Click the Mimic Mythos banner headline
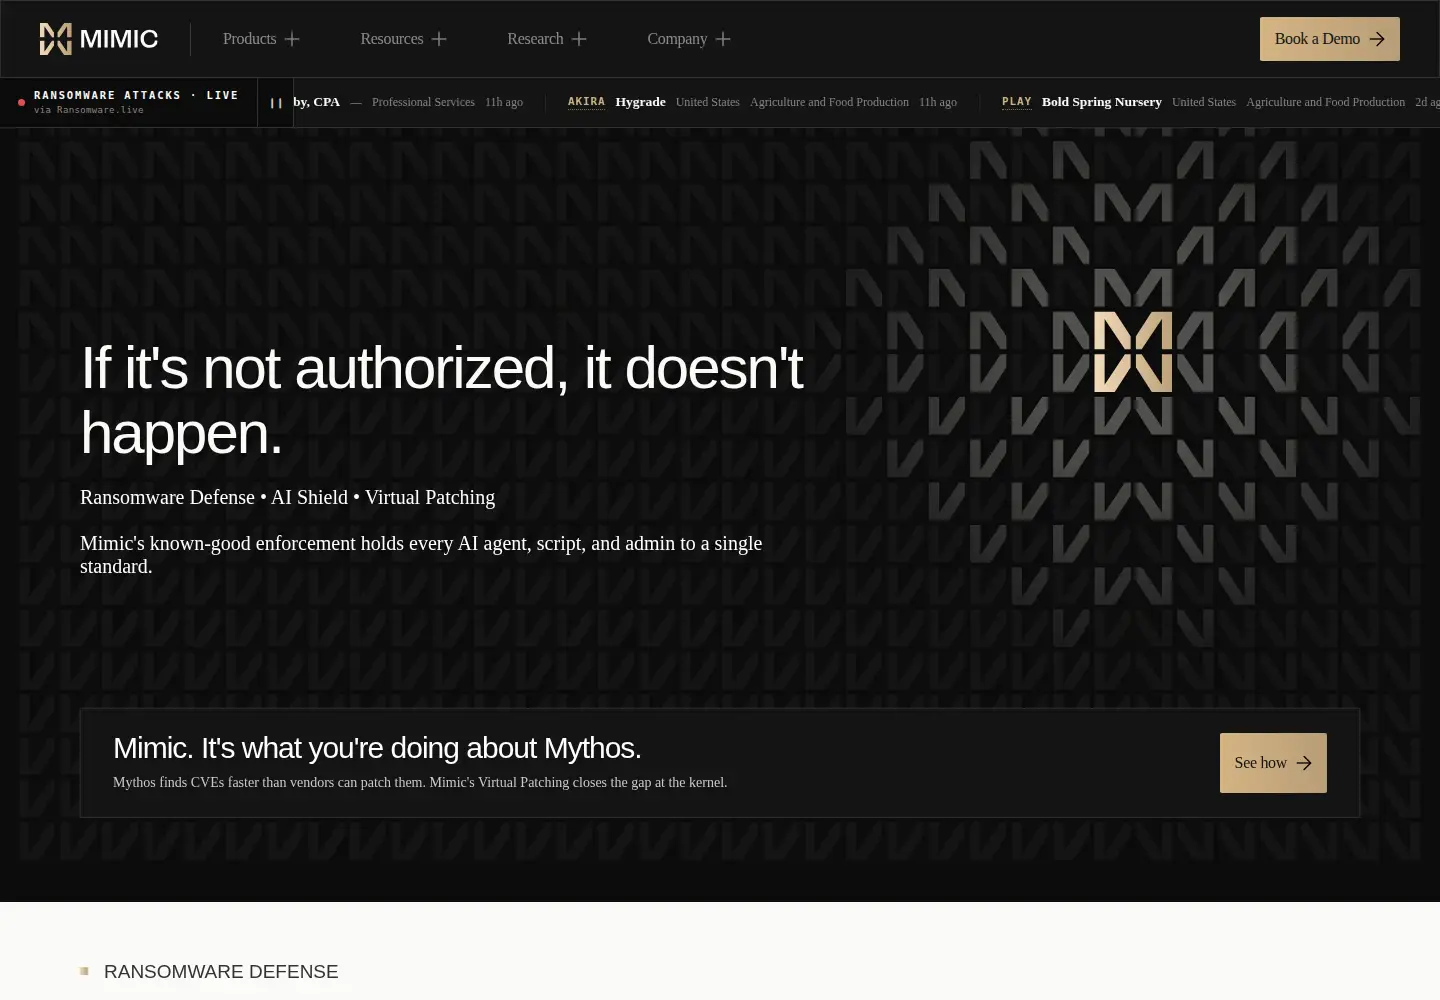This screenshot has height=1000, width=1440. (377, 748)
